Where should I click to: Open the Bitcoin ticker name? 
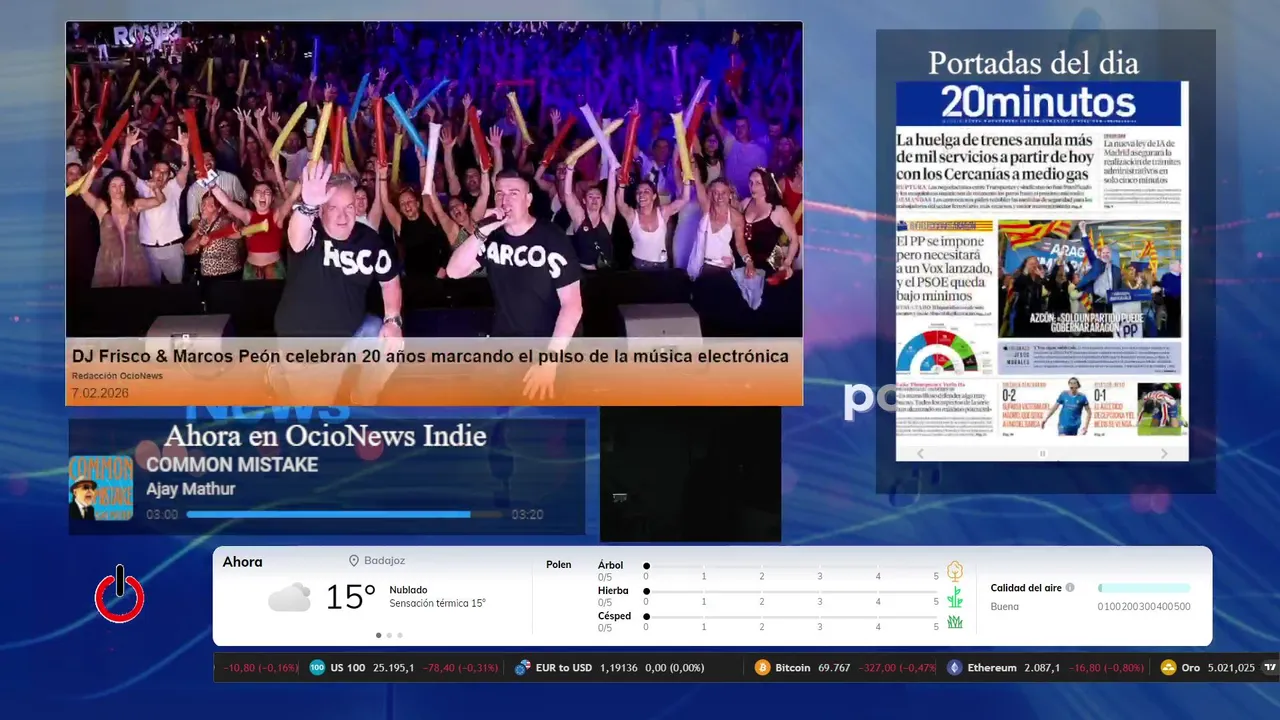click(793, 667)
